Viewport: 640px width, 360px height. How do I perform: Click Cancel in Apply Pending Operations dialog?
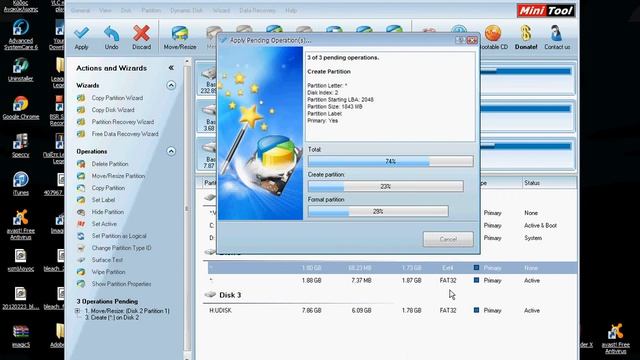pyautogui.click(x=448, y=239)
